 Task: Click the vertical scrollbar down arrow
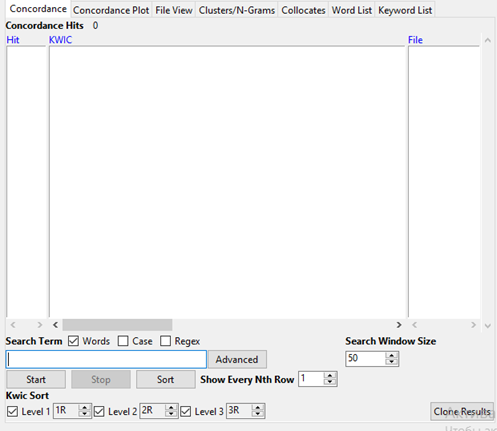click(x=488, y=326)
